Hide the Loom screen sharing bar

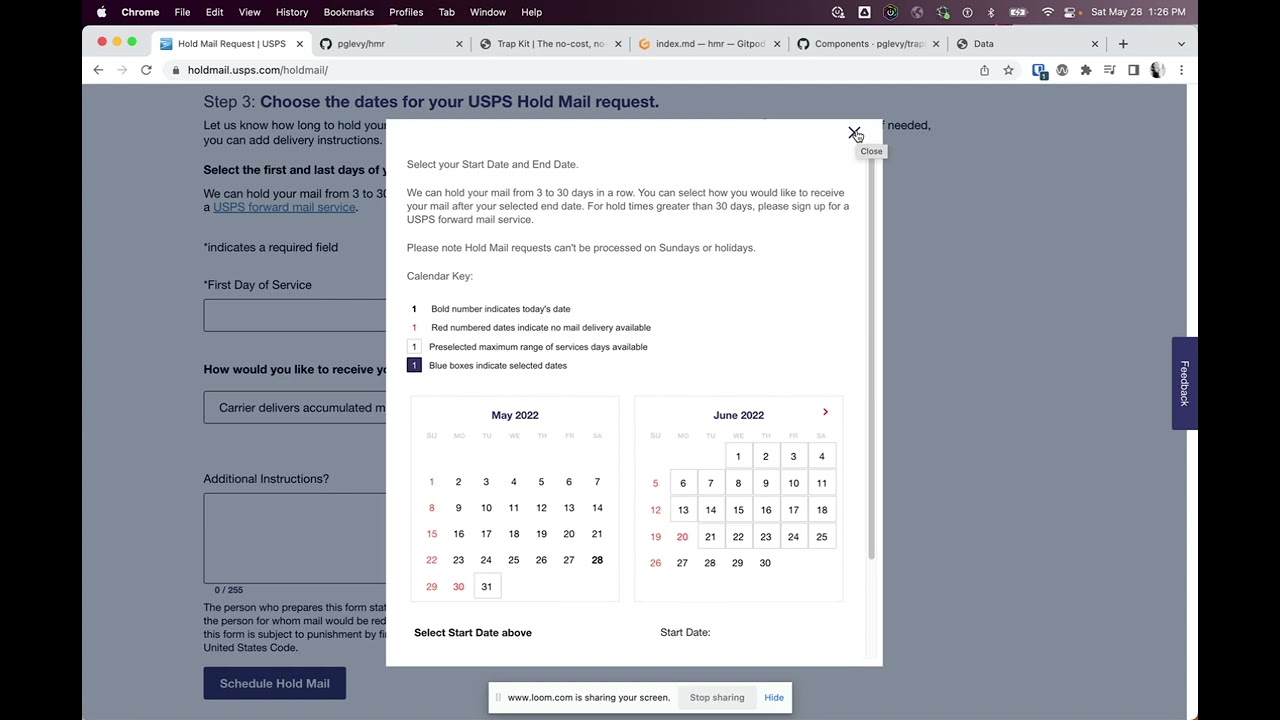pos(774,697)
